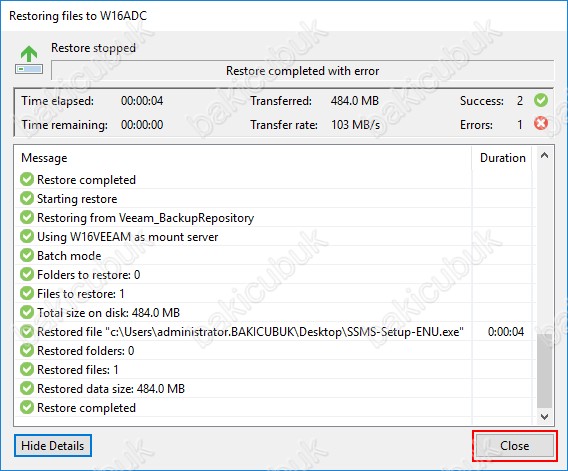Image resolution: width=568 pixels, height=471 pixels.
Task: Click the red Errors cross icon
Action: point(541,124)
